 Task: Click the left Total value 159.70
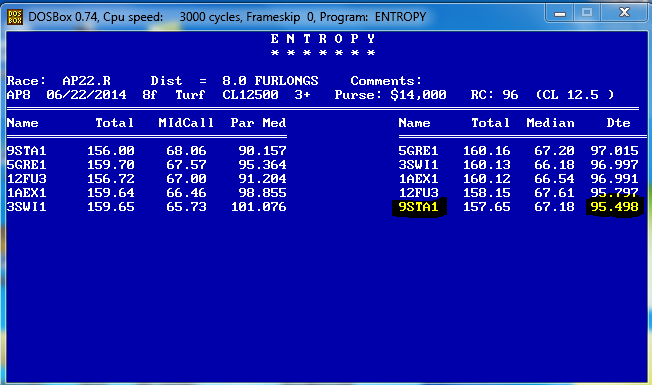111,165
